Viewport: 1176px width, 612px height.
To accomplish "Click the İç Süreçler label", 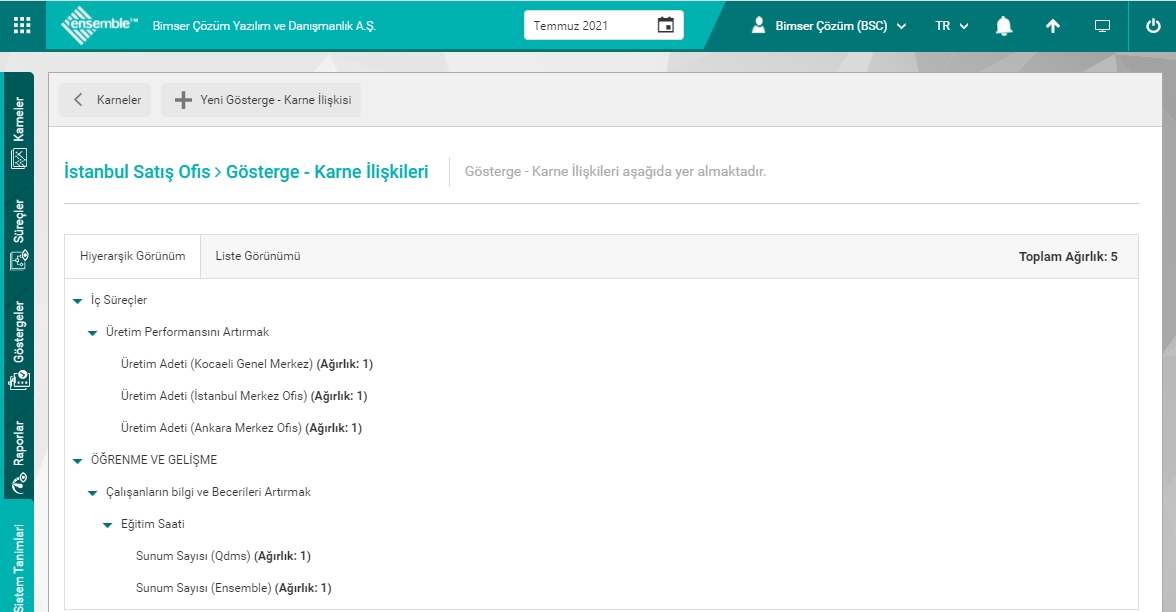I will [x=118, y=300].
